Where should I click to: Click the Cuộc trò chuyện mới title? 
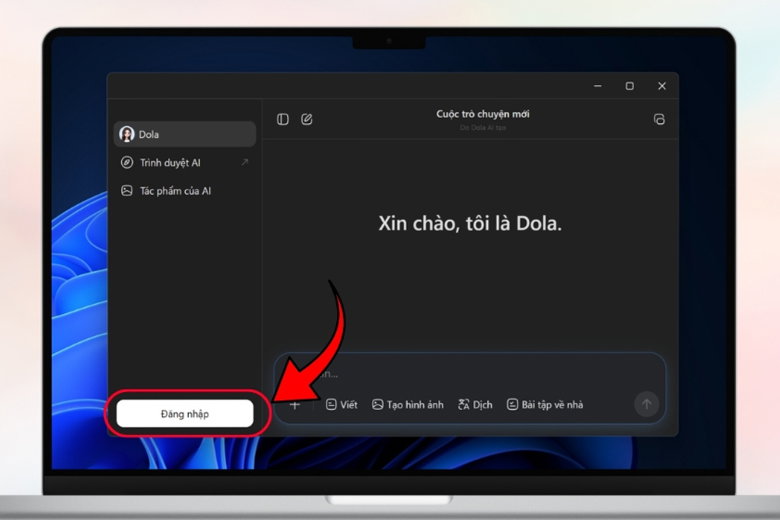pyautogui.click(x=483, y=114)
